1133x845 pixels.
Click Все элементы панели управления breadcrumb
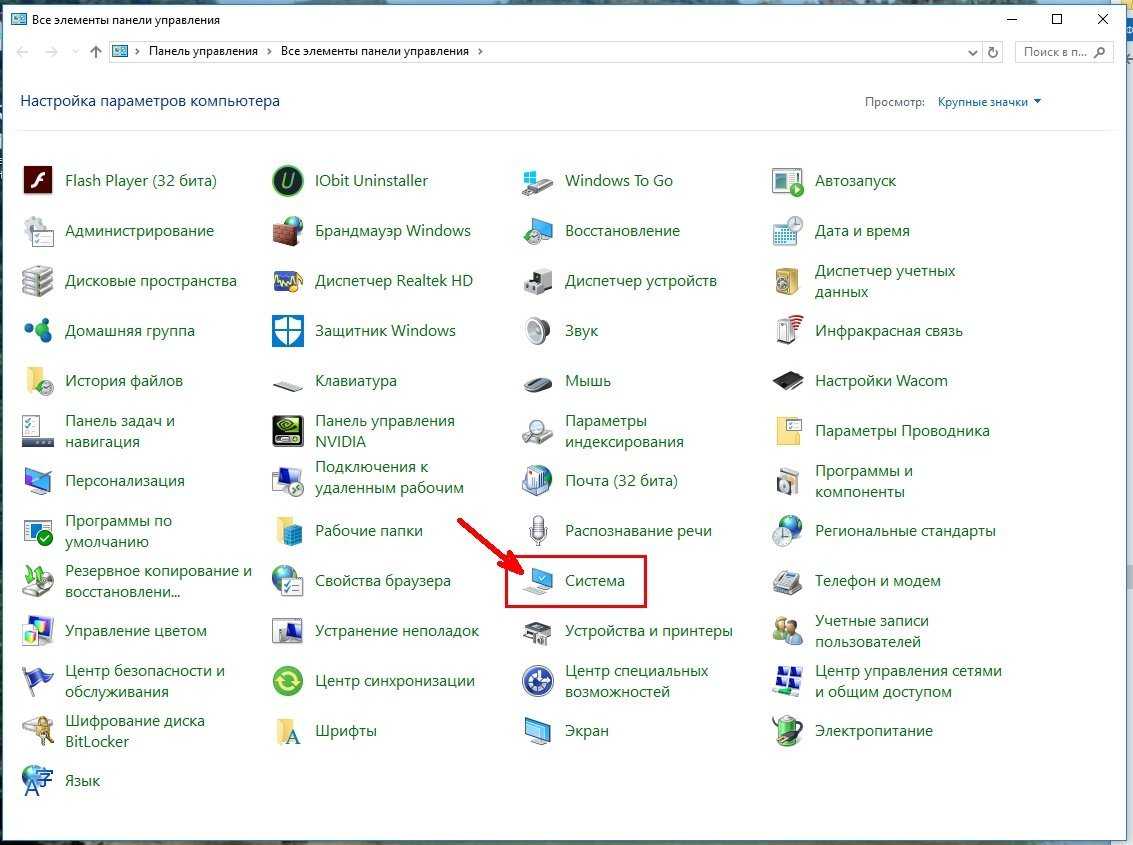coord(375,51)
